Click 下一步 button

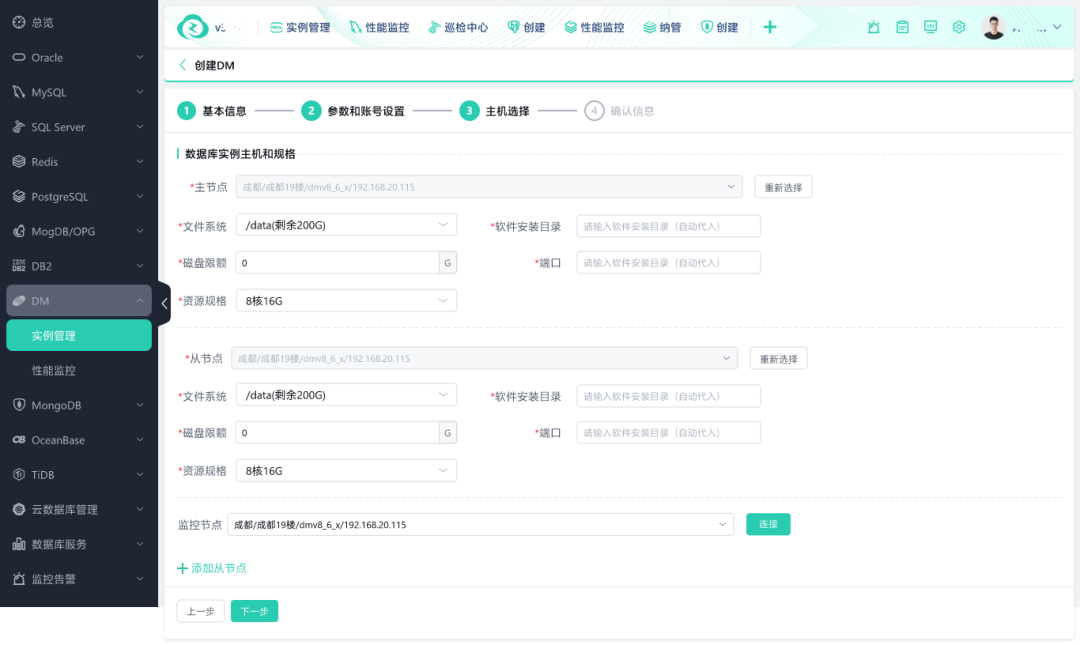tap(254, 611)
